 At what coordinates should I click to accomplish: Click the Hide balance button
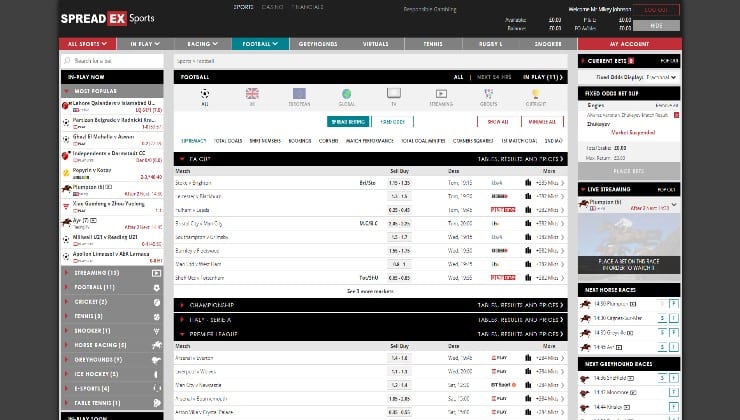coord(656,25)
